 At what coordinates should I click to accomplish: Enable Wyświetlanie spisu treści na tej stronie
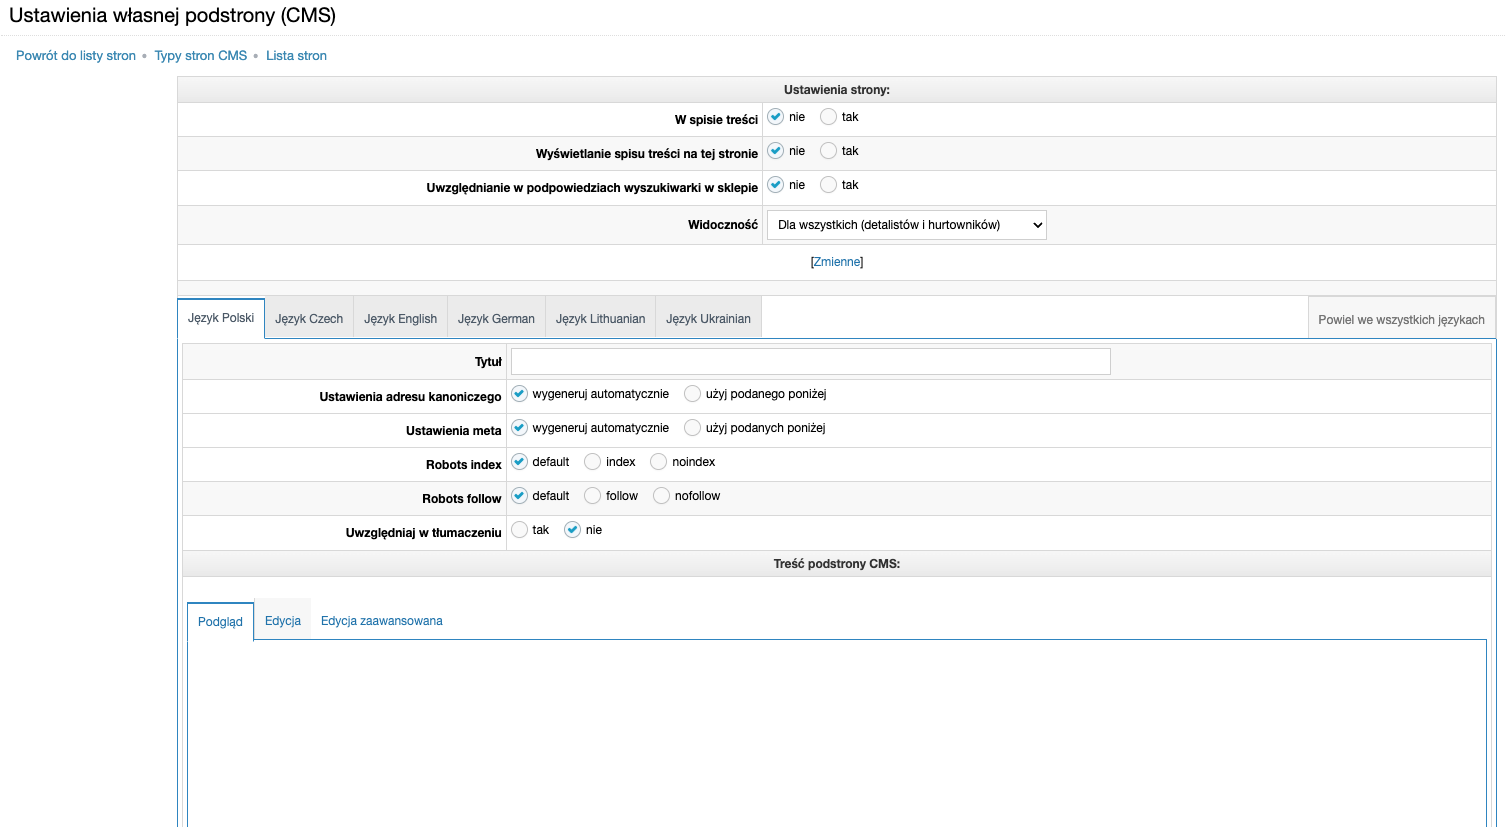click(827, 151)
